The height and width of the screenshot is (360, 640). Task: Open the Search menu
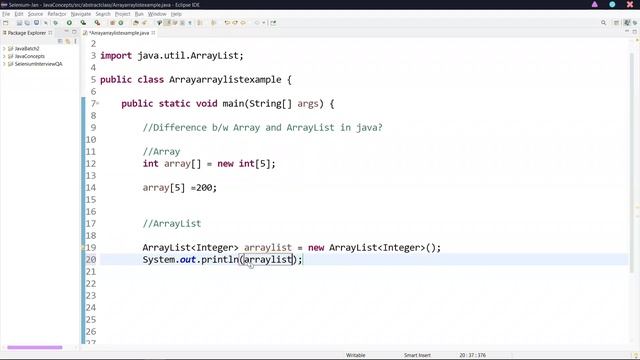click(x=103, y=14)
